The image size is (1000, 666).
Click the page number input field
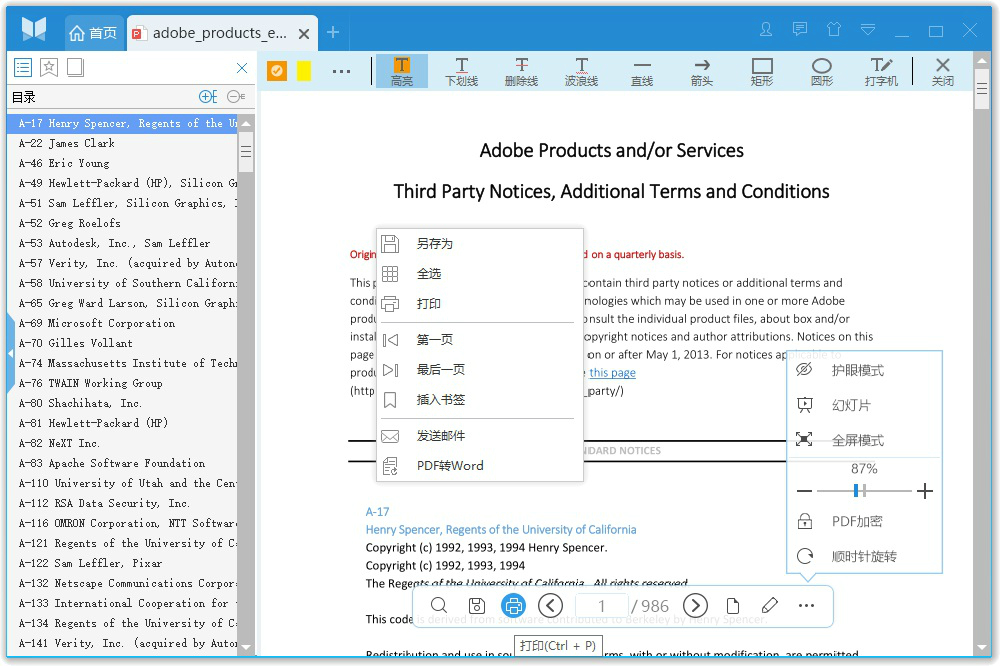tap(601, 605)
